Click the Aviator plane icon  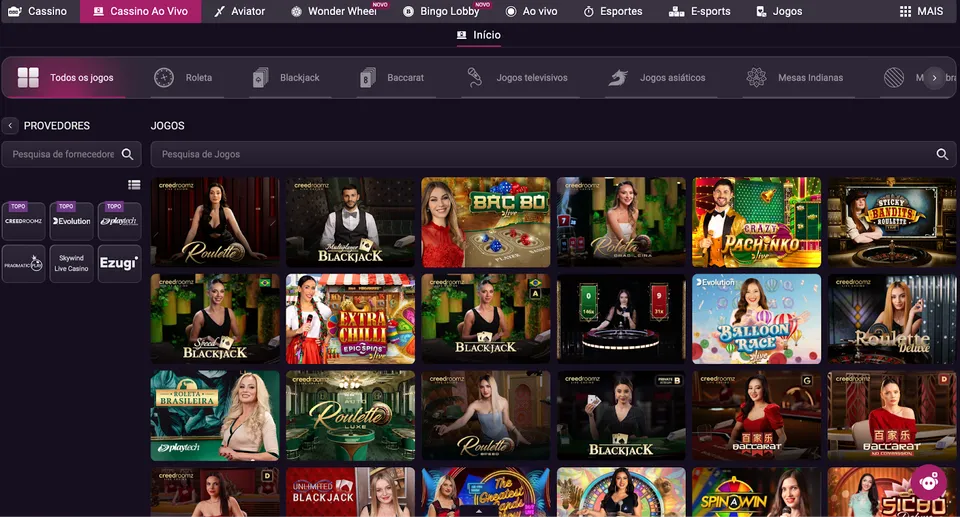[x=219, y=11]
